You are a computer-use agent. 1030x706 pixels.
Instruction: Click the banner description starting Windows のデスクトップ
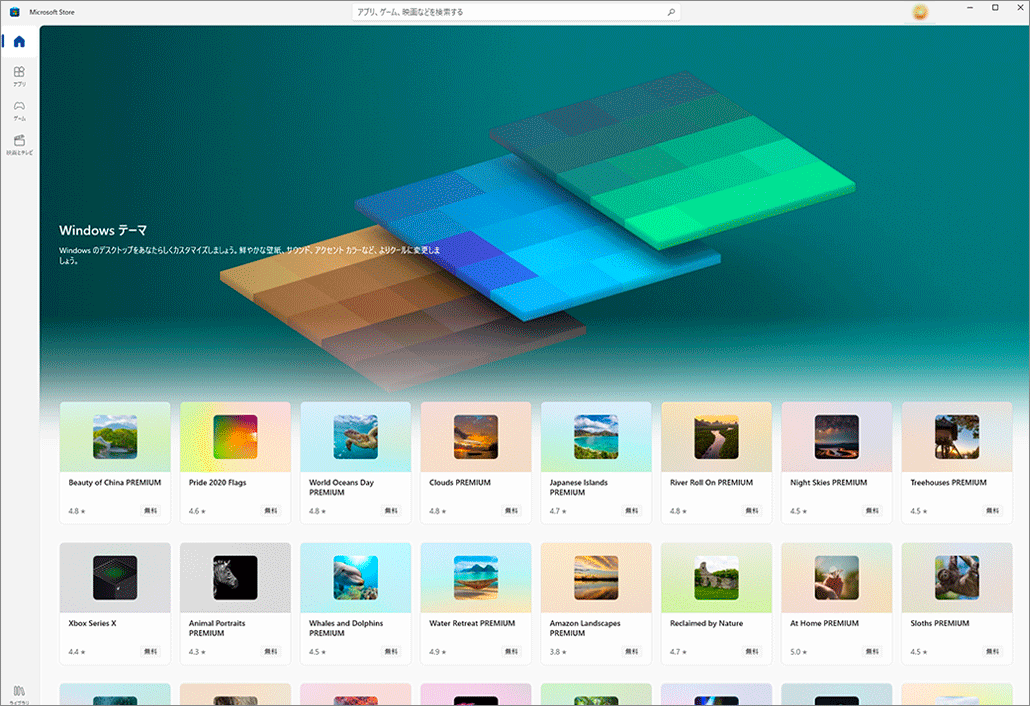(250, 255)
